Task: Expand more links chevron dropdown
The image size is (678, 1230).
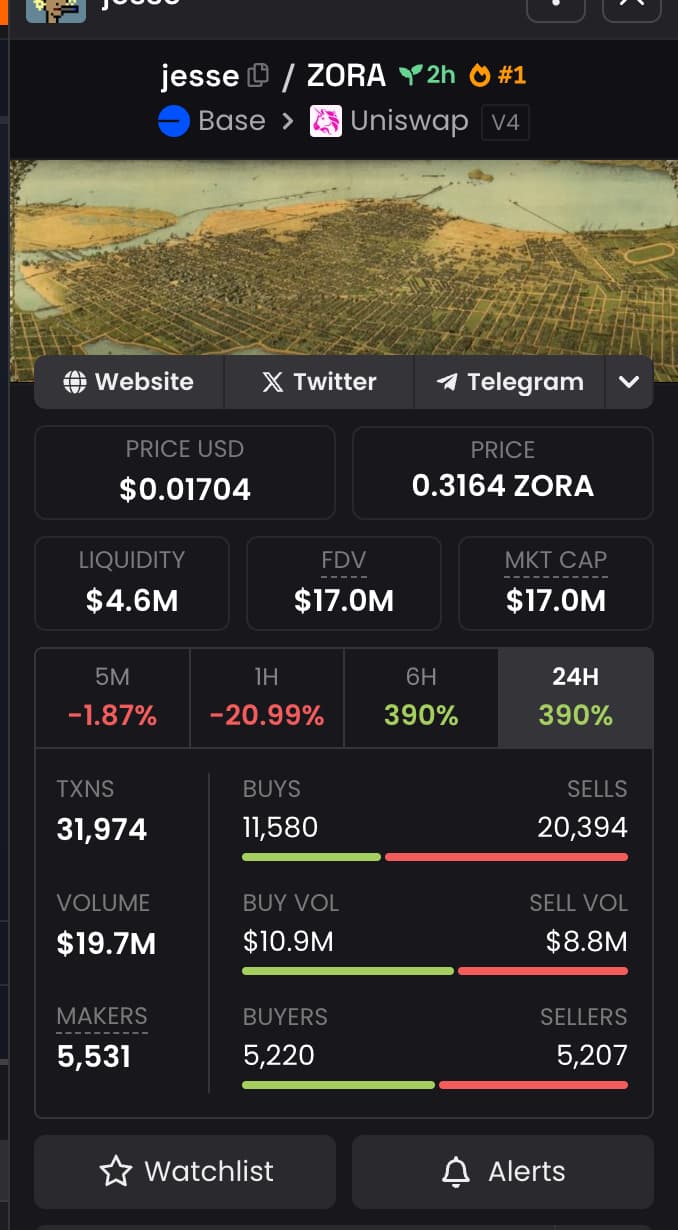Action: point(629,382)
